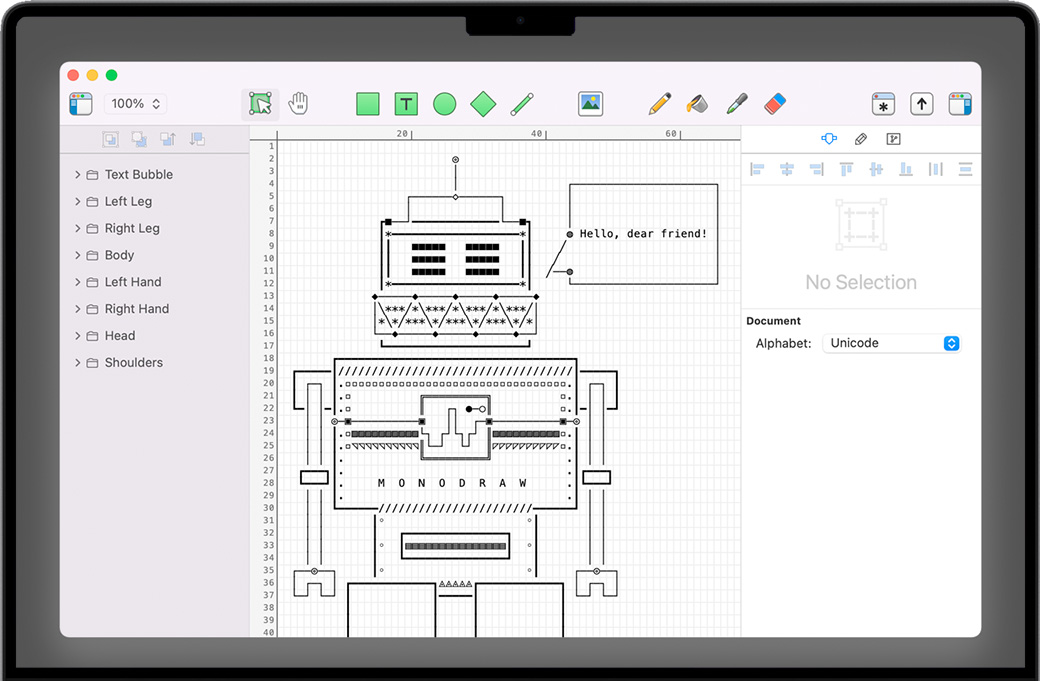Image resolution: width=1040 pixels, height=681 pixels.
Task: Click the Export share button
Action: [921, 104]
